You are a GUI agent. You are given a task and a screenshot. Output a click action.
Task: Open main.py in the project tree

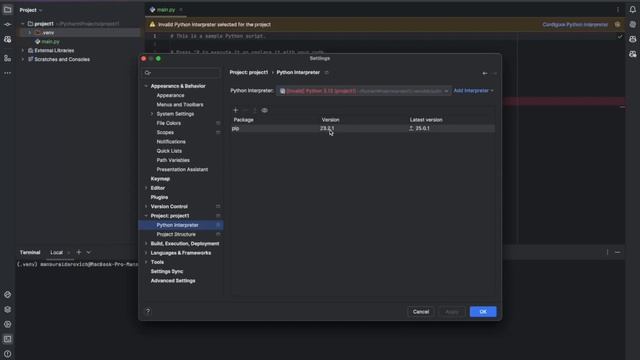(x=50, y=42)
